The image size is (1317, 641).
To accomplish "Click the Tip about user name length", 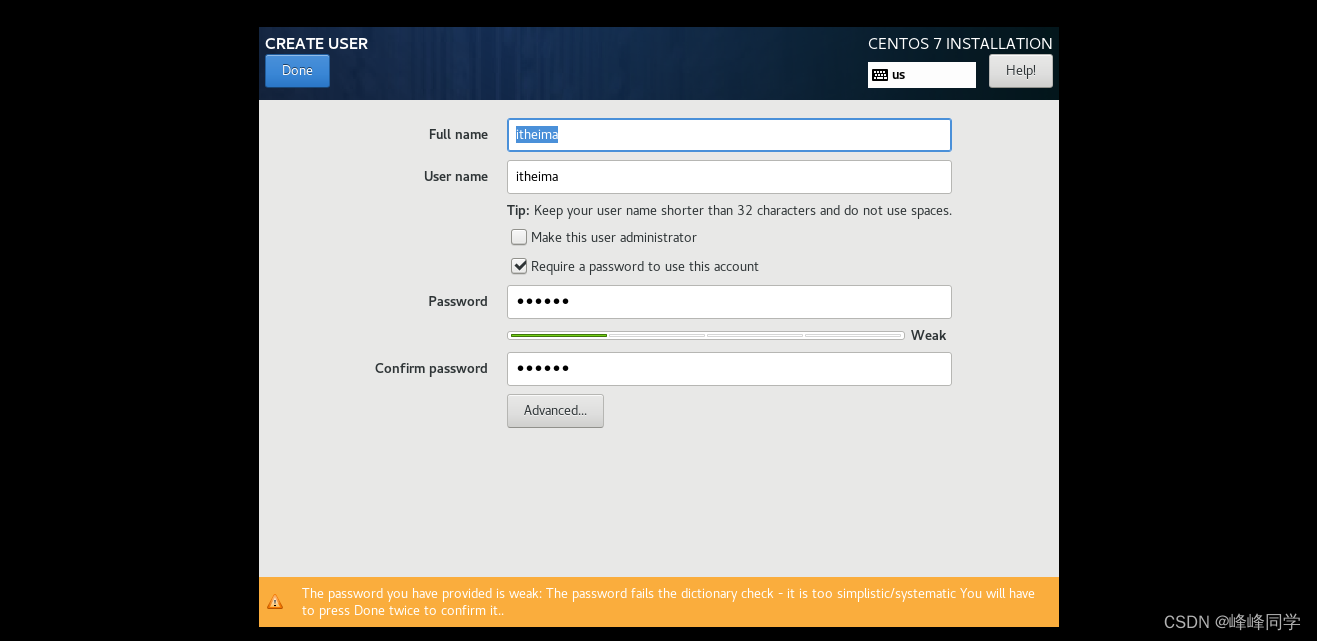I will [729, 211].
